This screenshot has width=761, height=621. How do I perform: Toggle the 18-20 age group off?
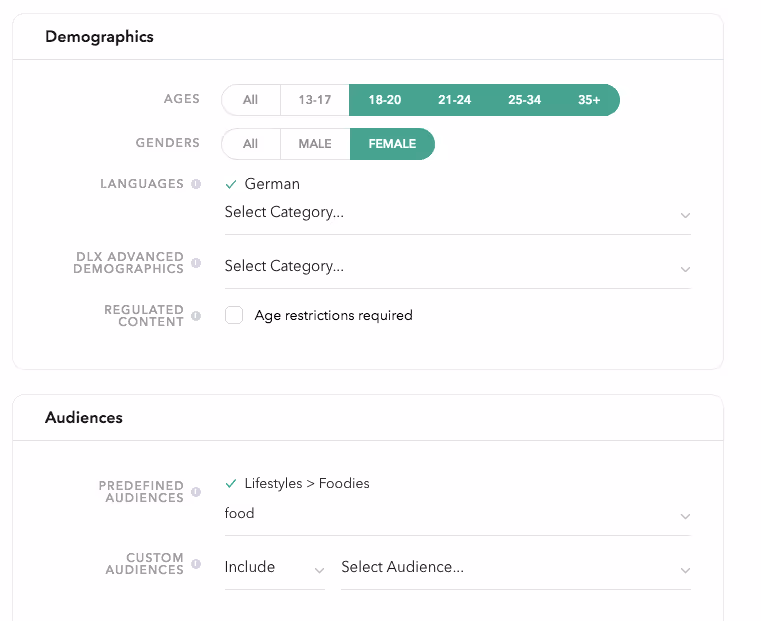384,100
